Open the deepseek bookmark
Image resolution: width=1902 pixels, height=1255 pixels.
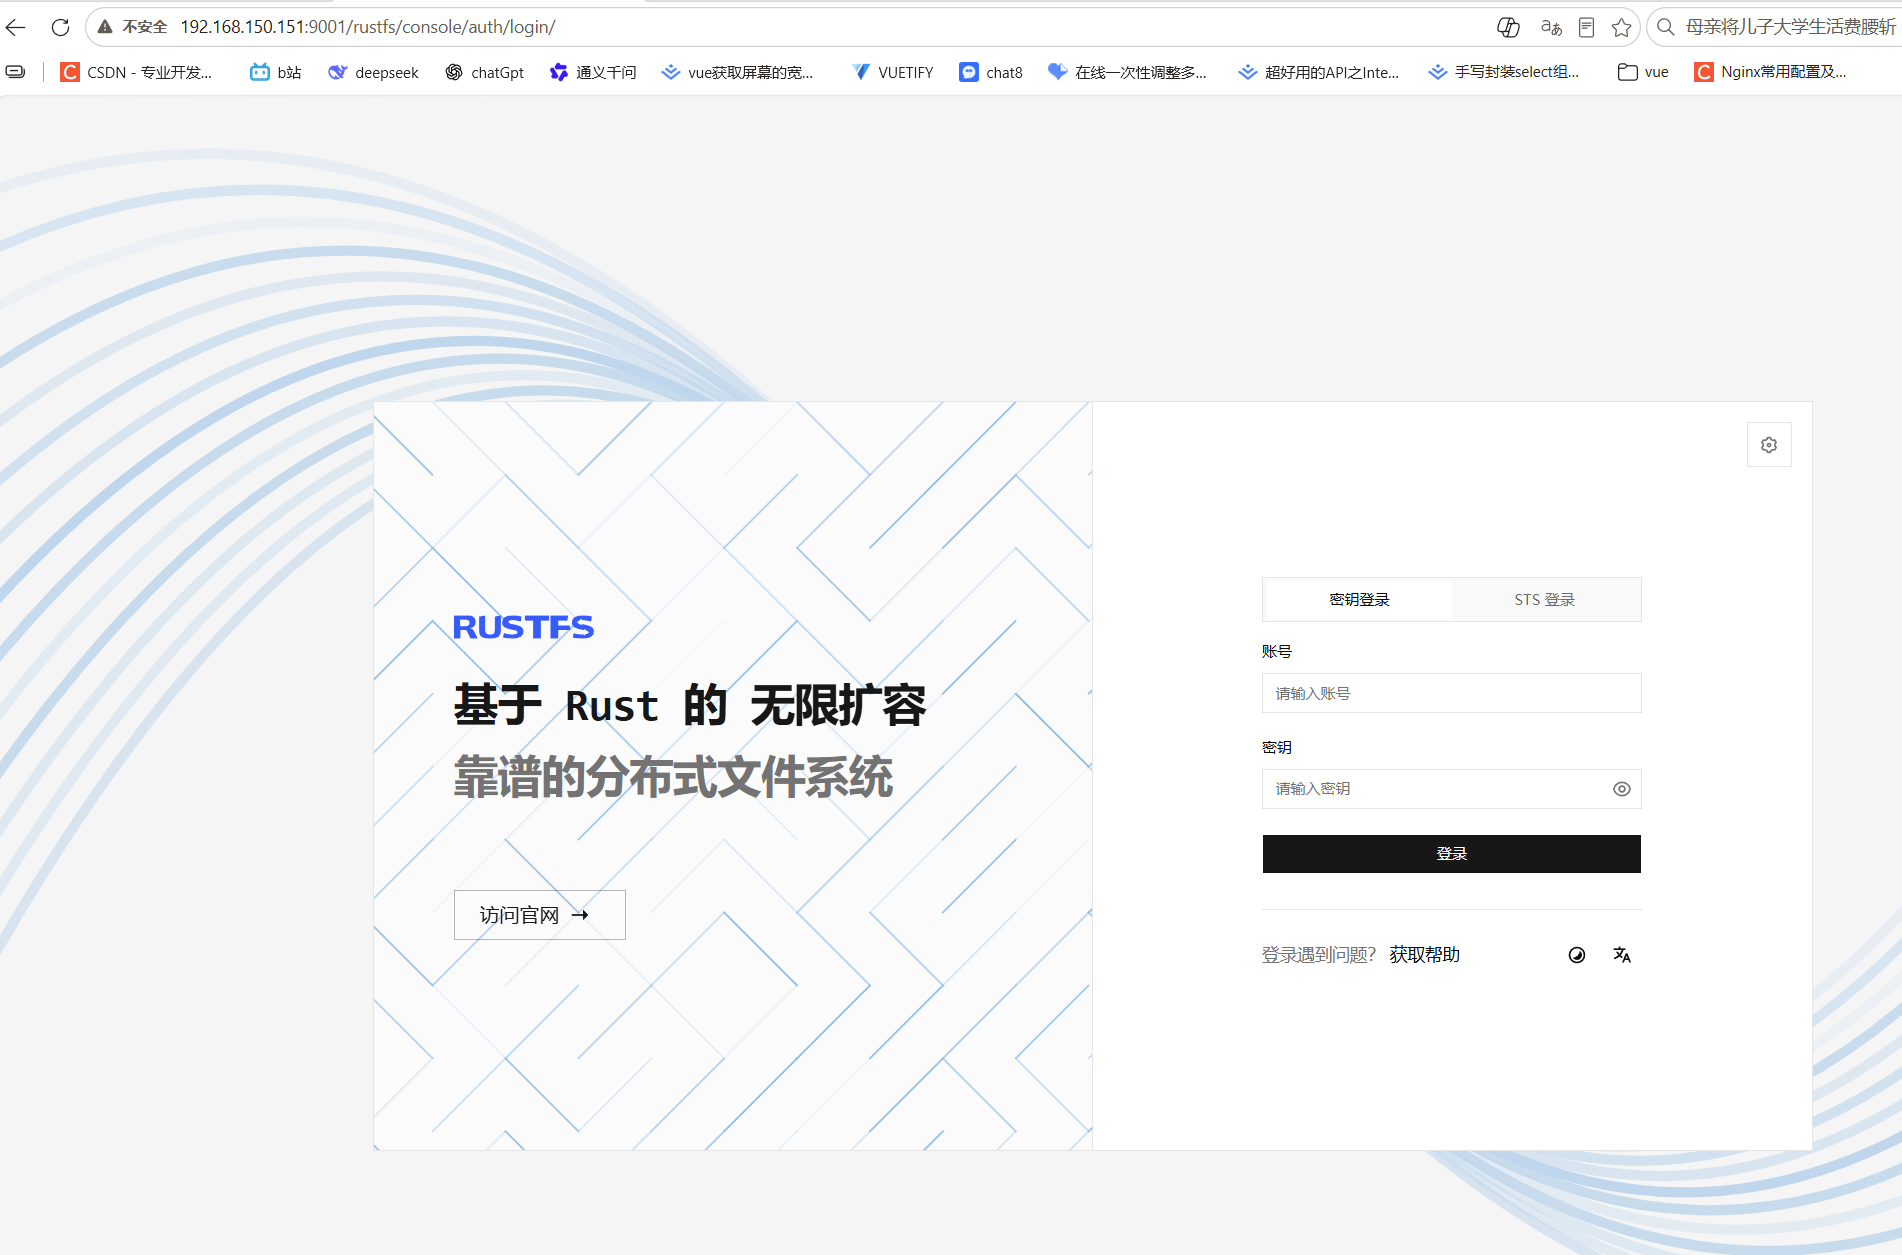click(373, 72)
